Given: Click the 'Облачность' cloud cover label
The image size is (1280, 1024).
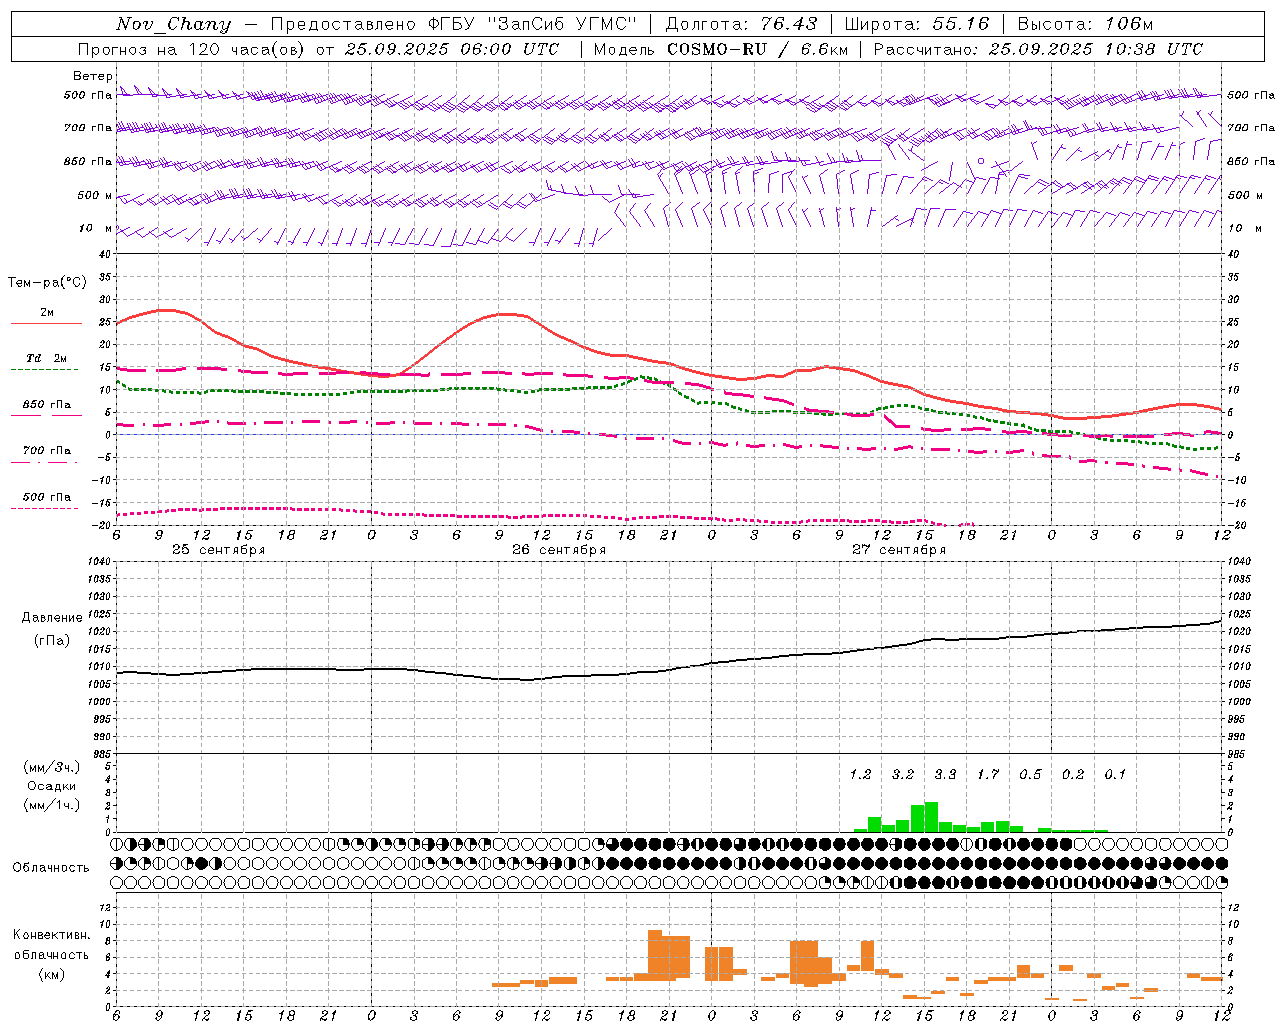Looking at the screenshot, I should pyautogui.click(x=51, y=868).
